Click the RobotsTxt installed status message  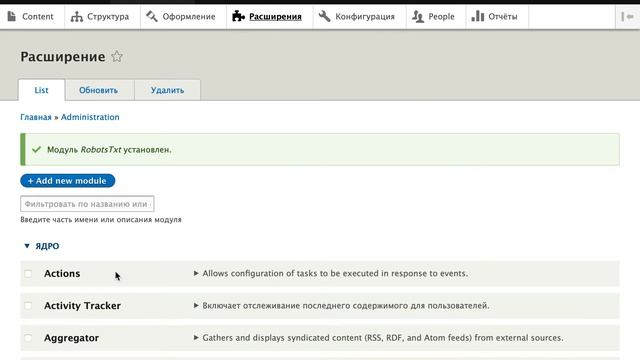(x=320, y=149)
